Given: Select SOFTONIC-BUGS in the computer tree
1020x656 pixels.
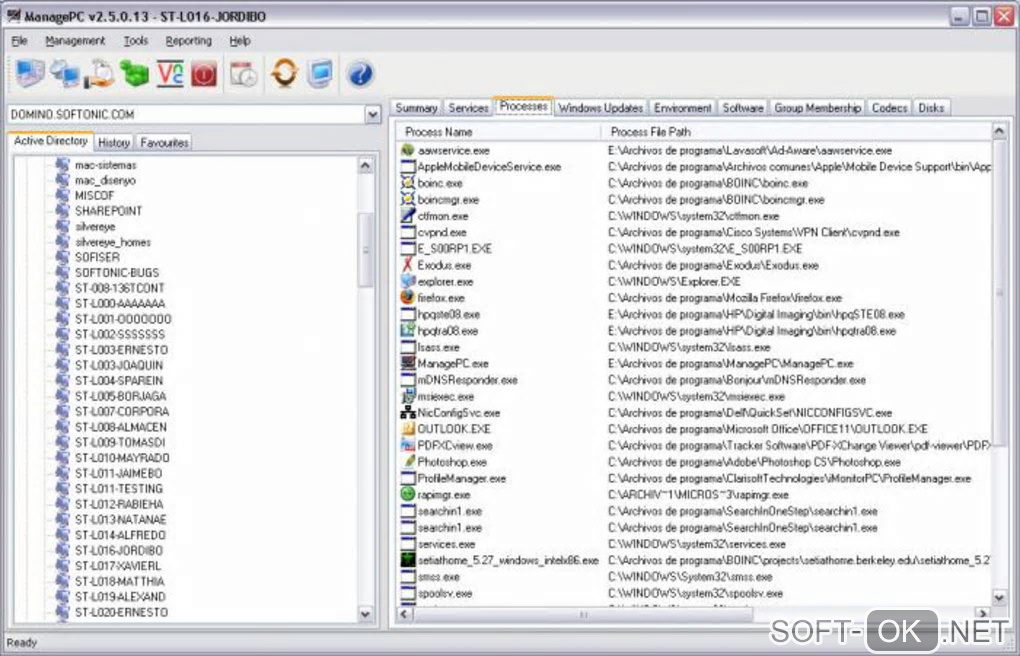Looking at the screenshot, I should click(x=117, y=273).
